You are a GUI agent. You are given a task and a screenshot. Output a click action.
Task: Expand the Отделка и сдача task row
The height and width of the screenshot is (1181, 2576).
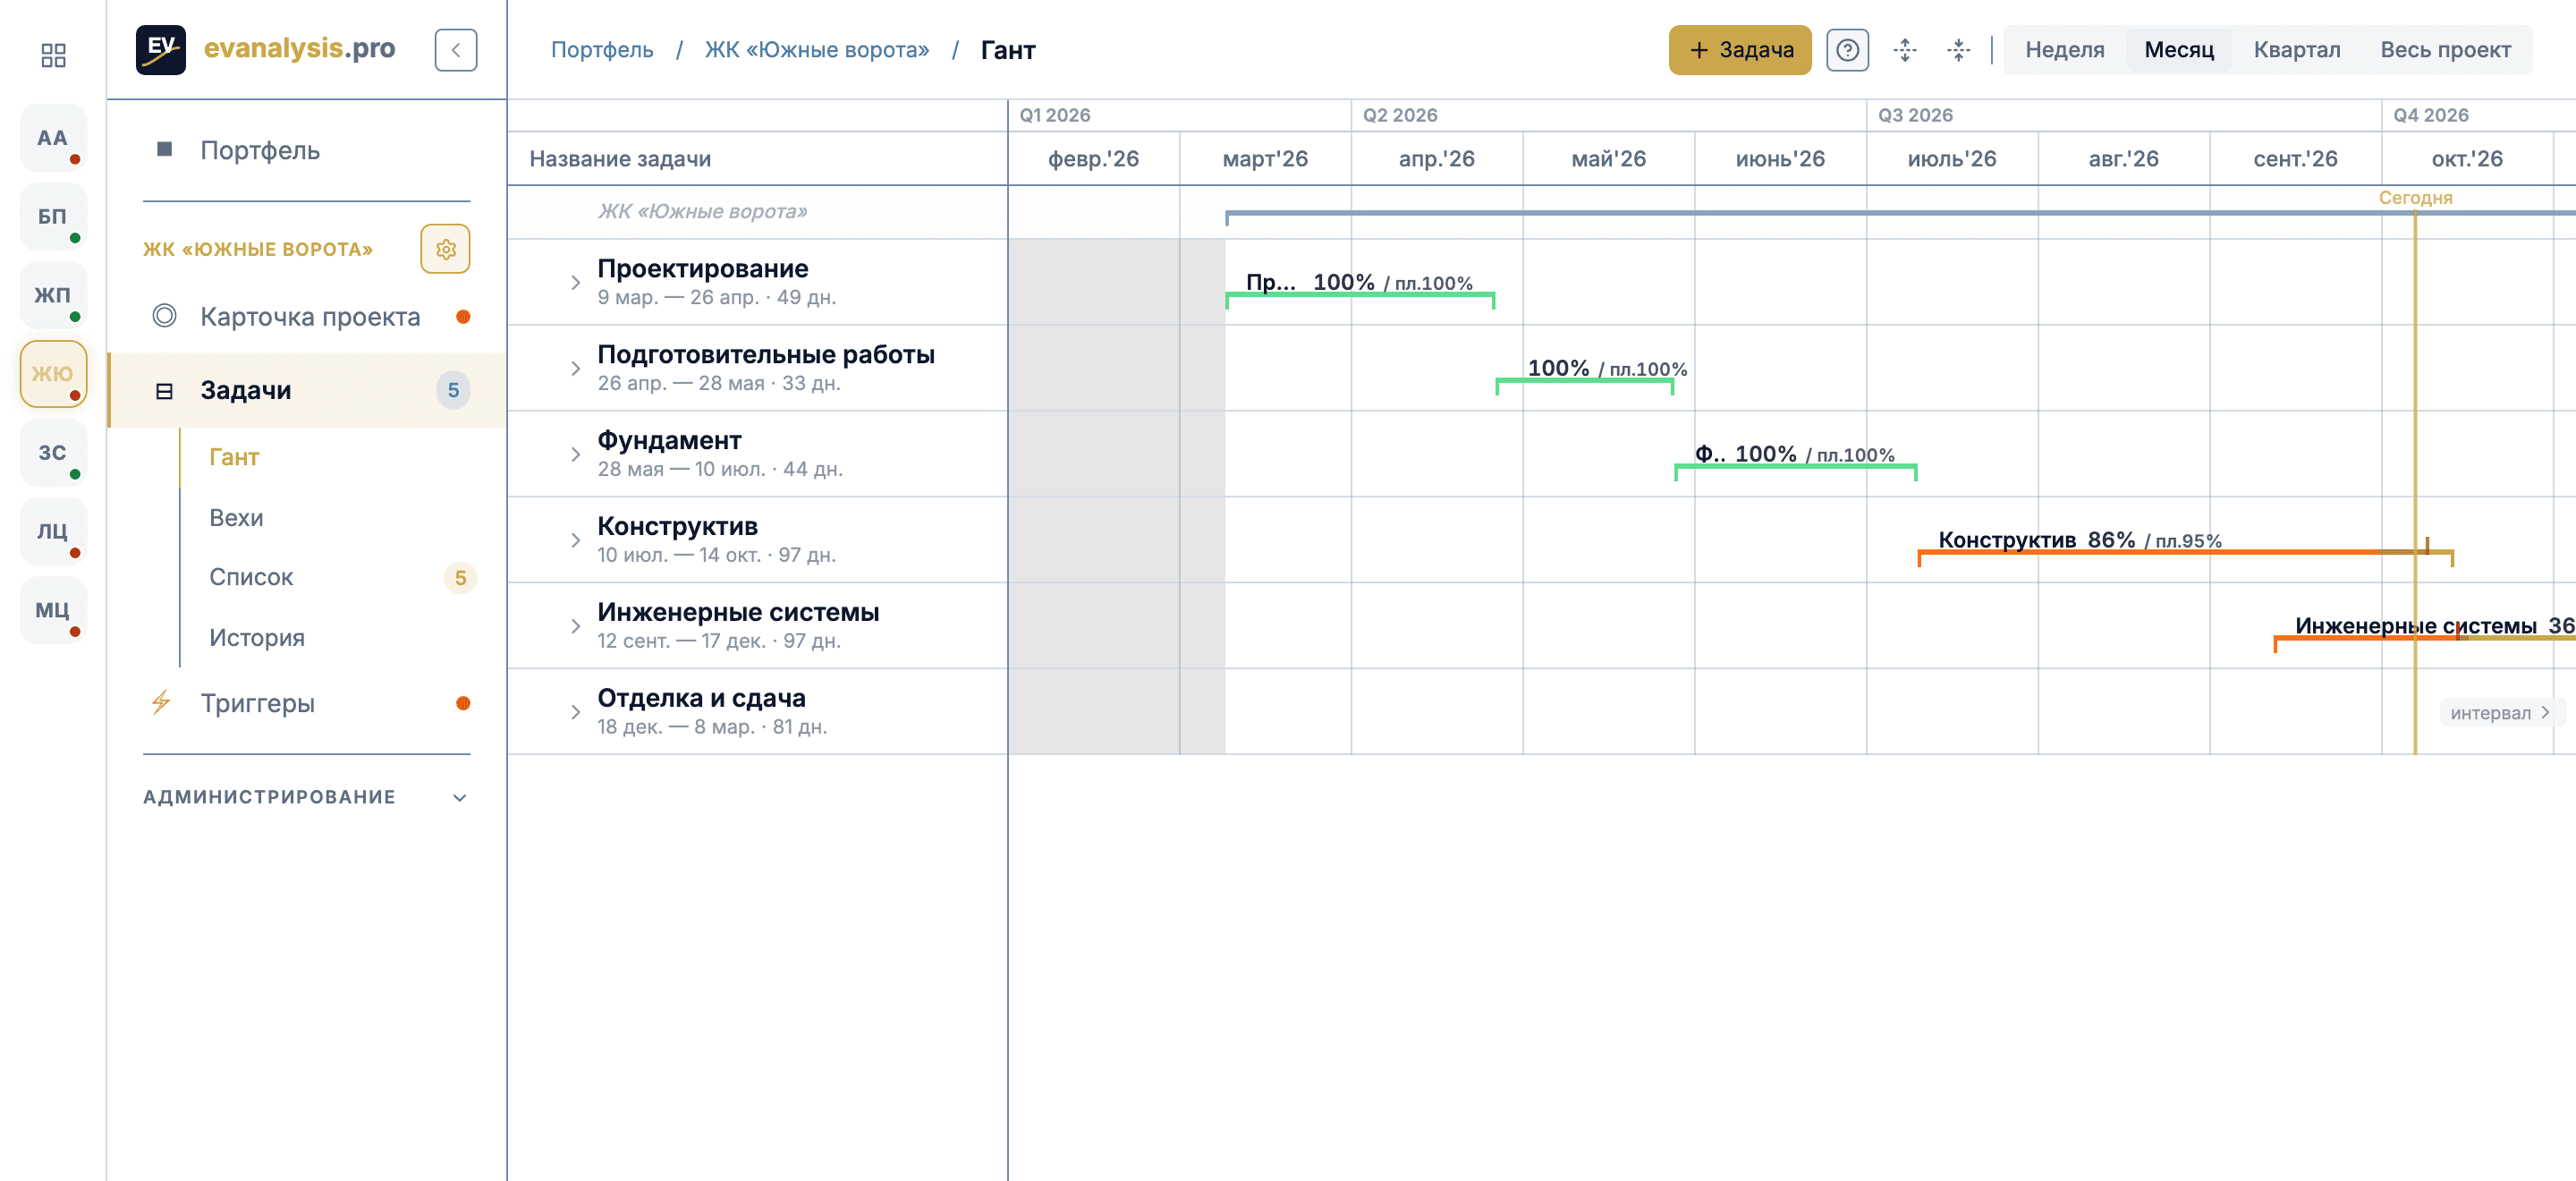(575, 712)
